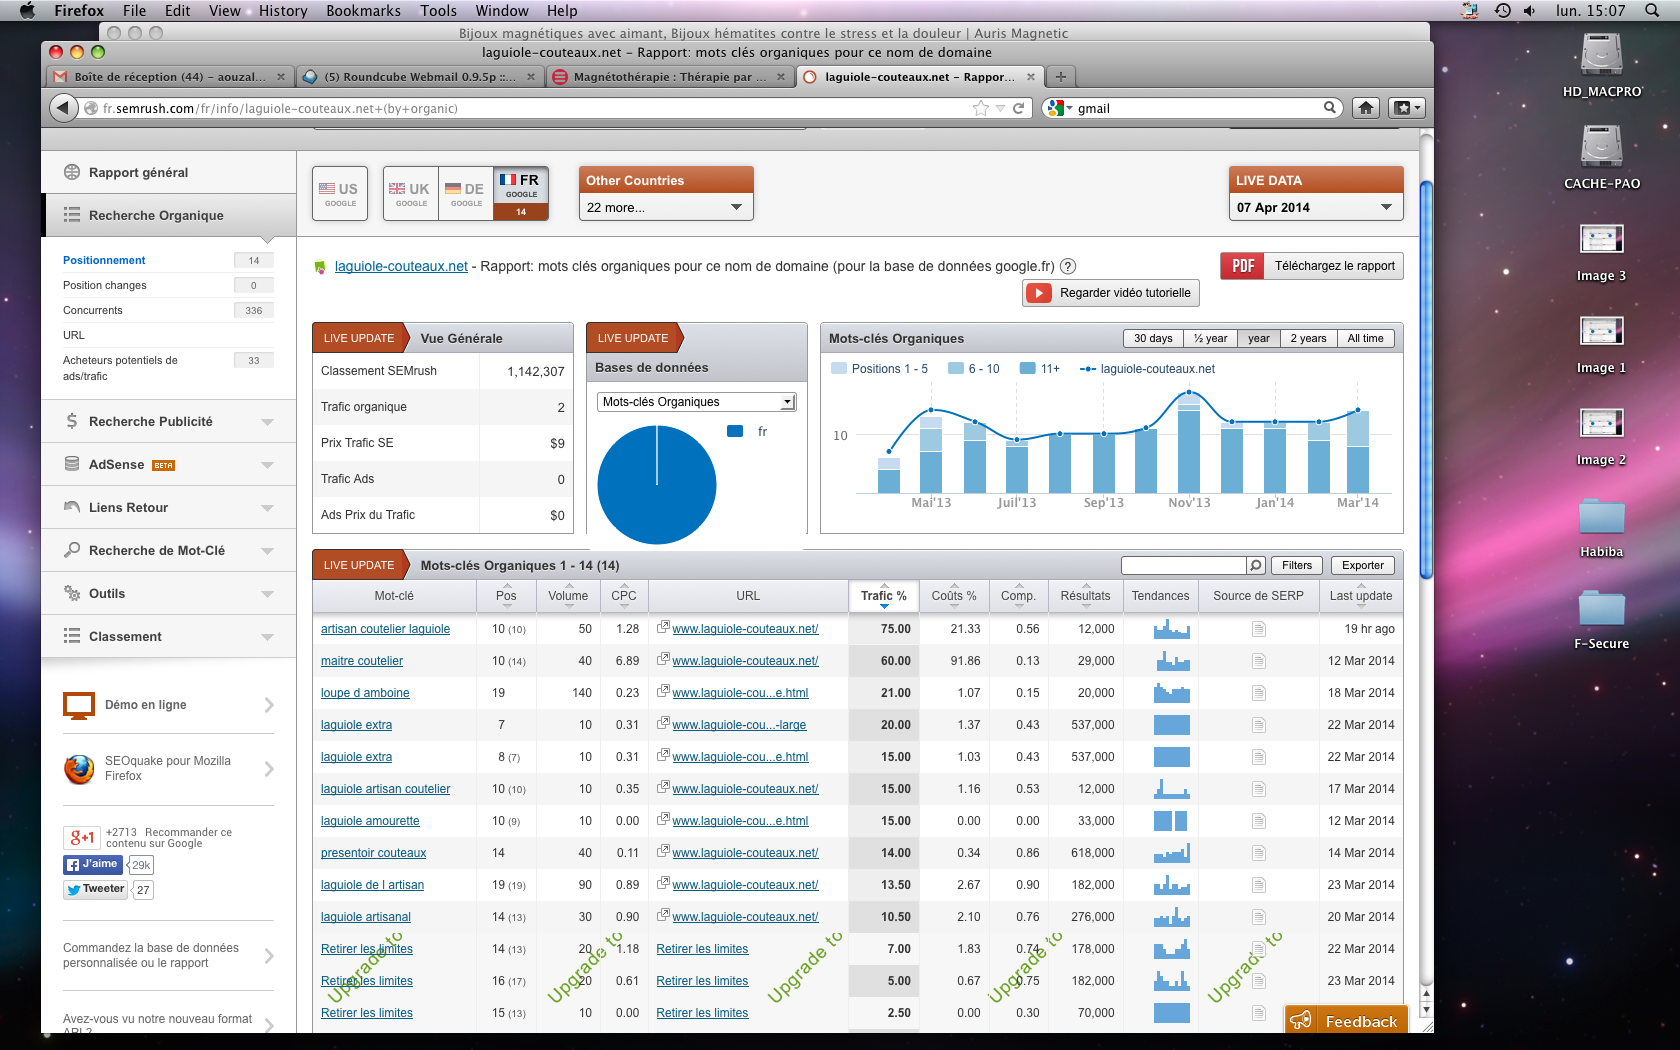
Task: Expand Classement sidebar section
Action: [x=168, y=636]
